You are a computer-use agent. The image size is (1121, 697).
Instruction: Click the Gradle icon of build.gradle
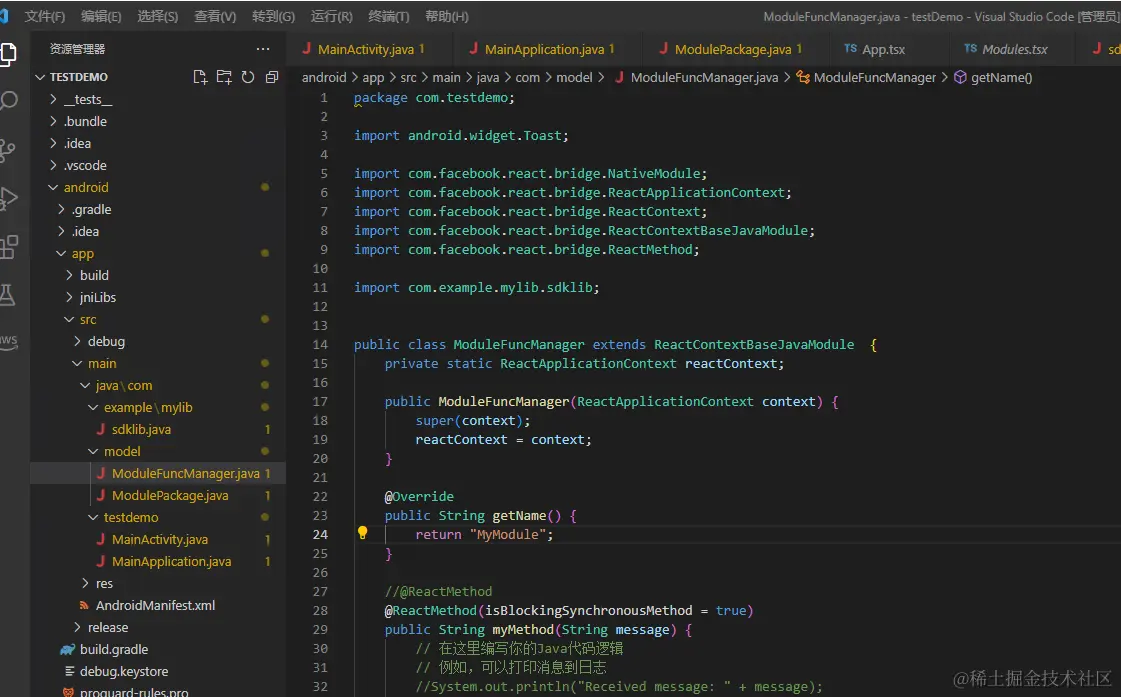click(68, 649)
